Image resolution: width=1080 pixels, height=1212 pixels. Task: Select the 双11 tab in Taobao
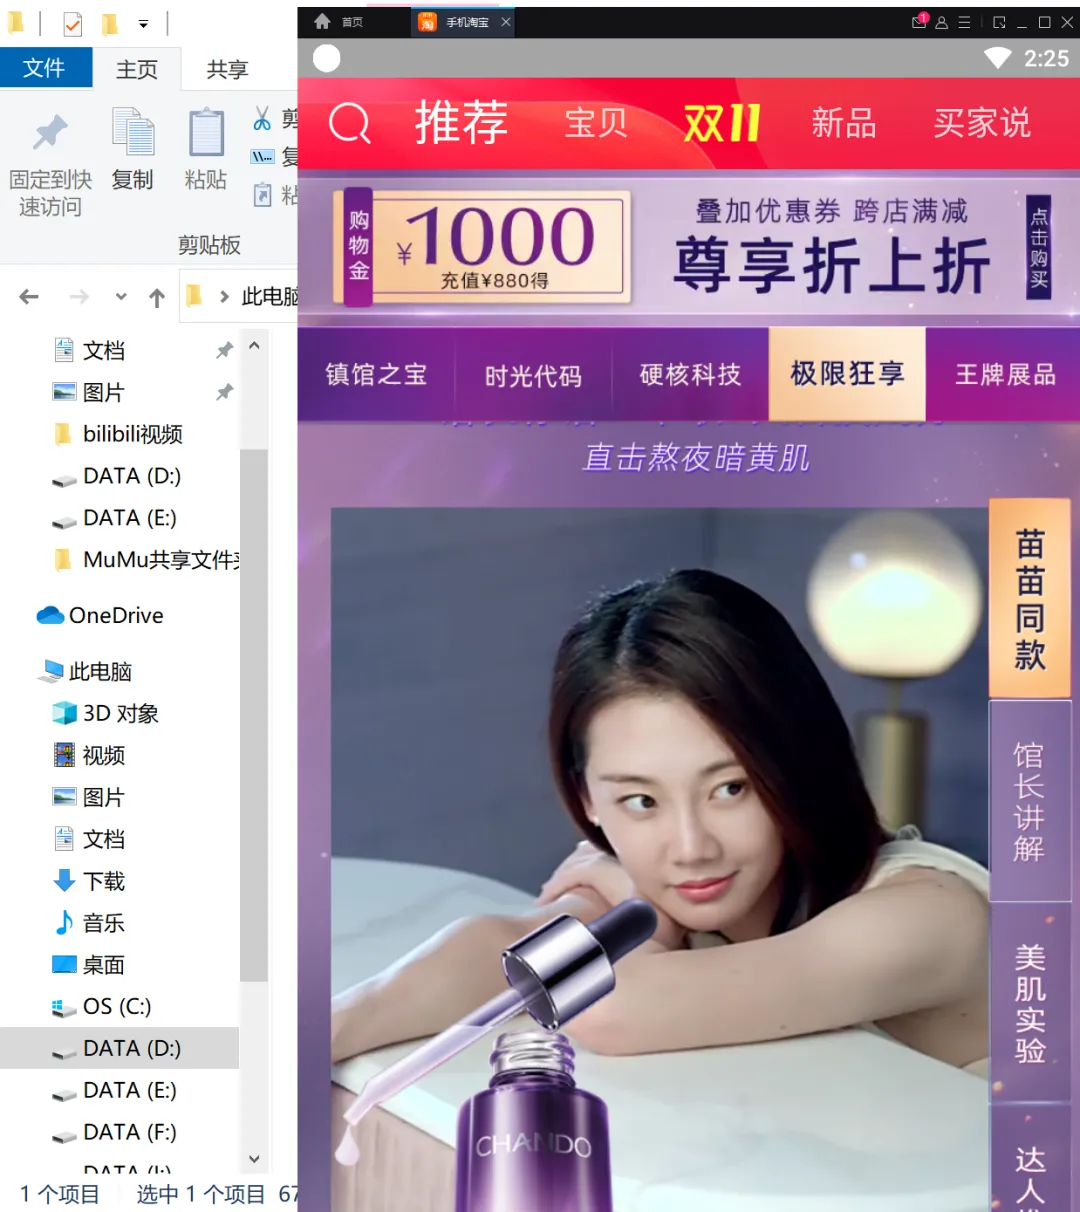(722, 123)
